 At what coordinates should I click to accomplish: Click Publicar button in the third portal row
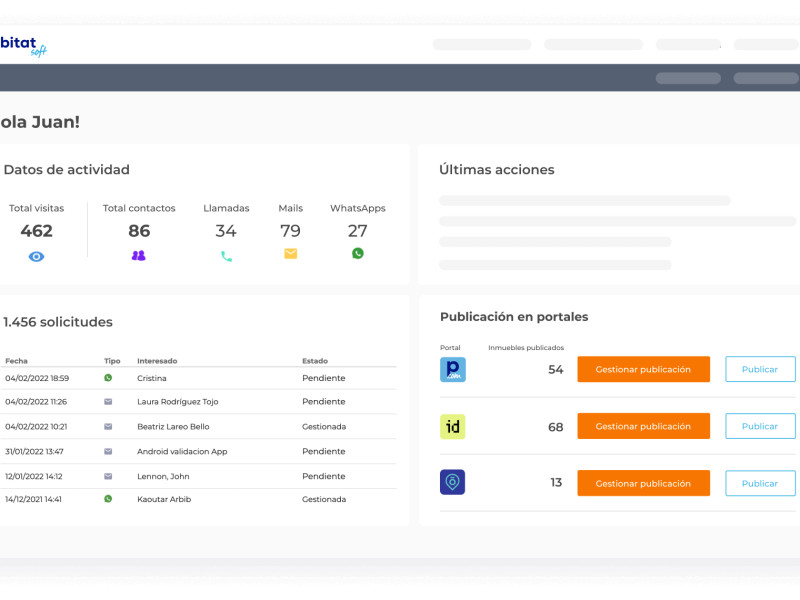coord(760,483)
